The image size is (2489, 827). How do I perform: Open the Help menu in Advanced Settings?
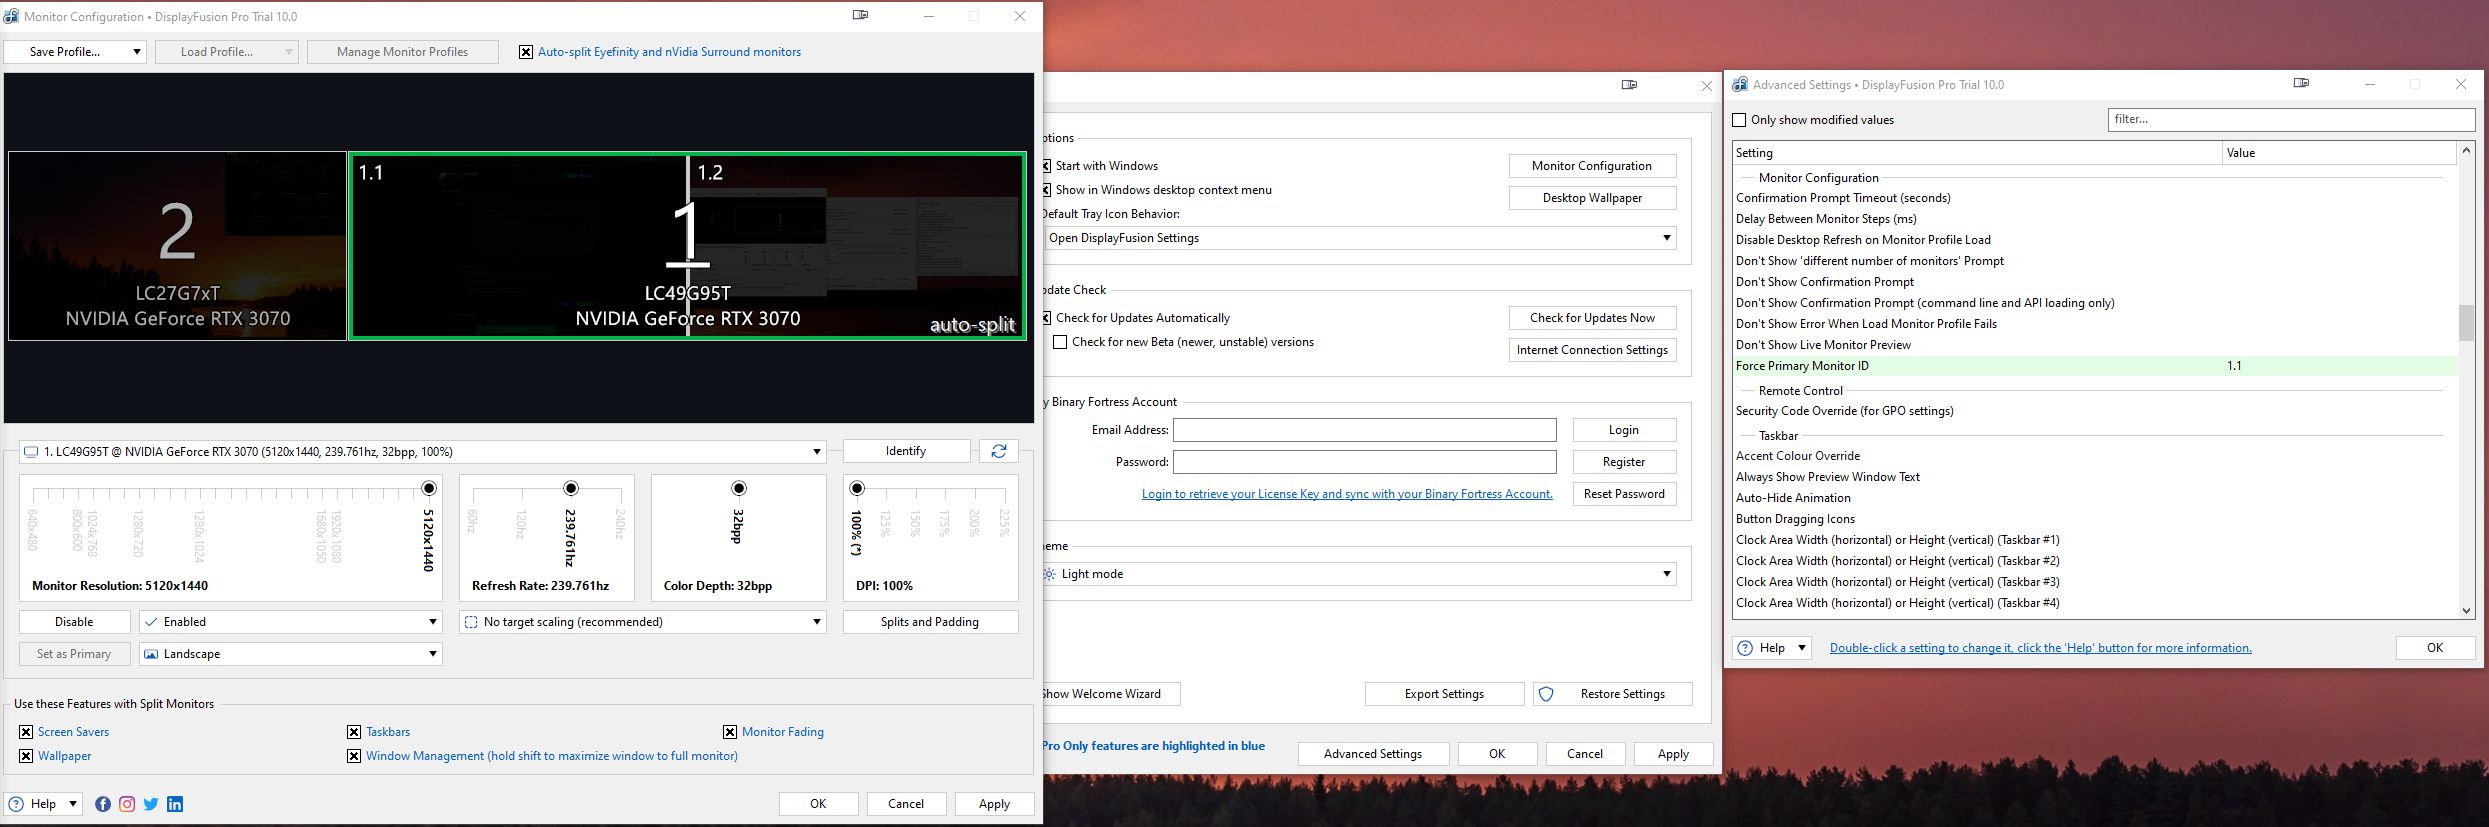(x=1773, y=648)
